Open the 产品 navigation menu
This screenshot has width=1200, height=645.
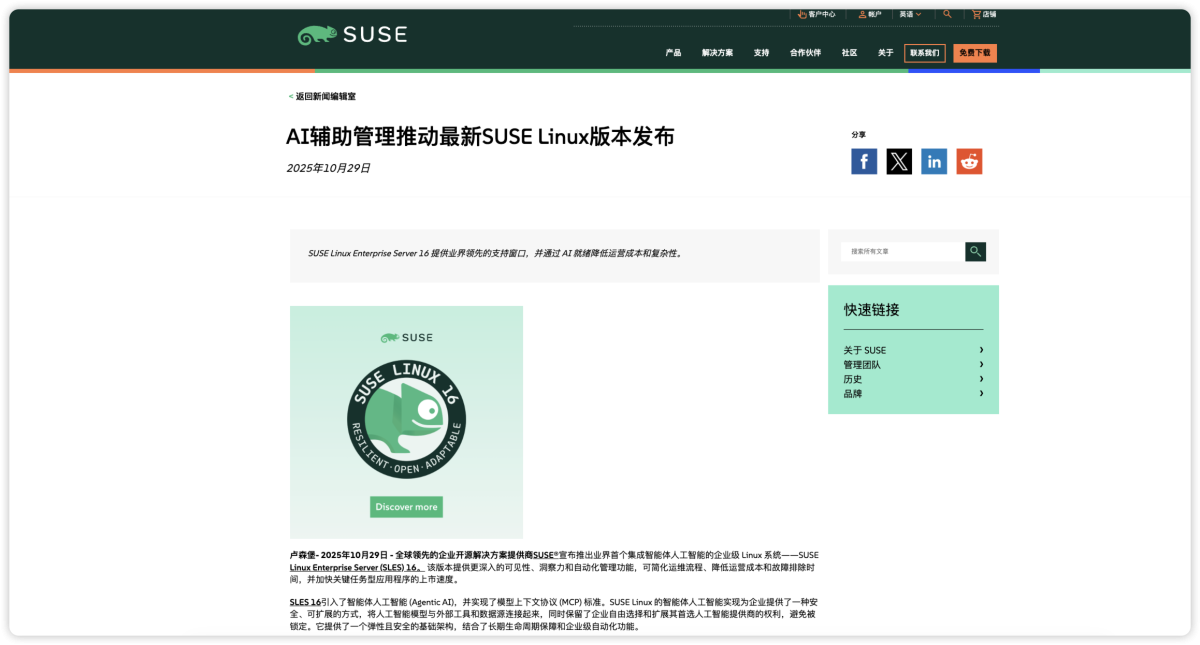click(x=673, y=53)
